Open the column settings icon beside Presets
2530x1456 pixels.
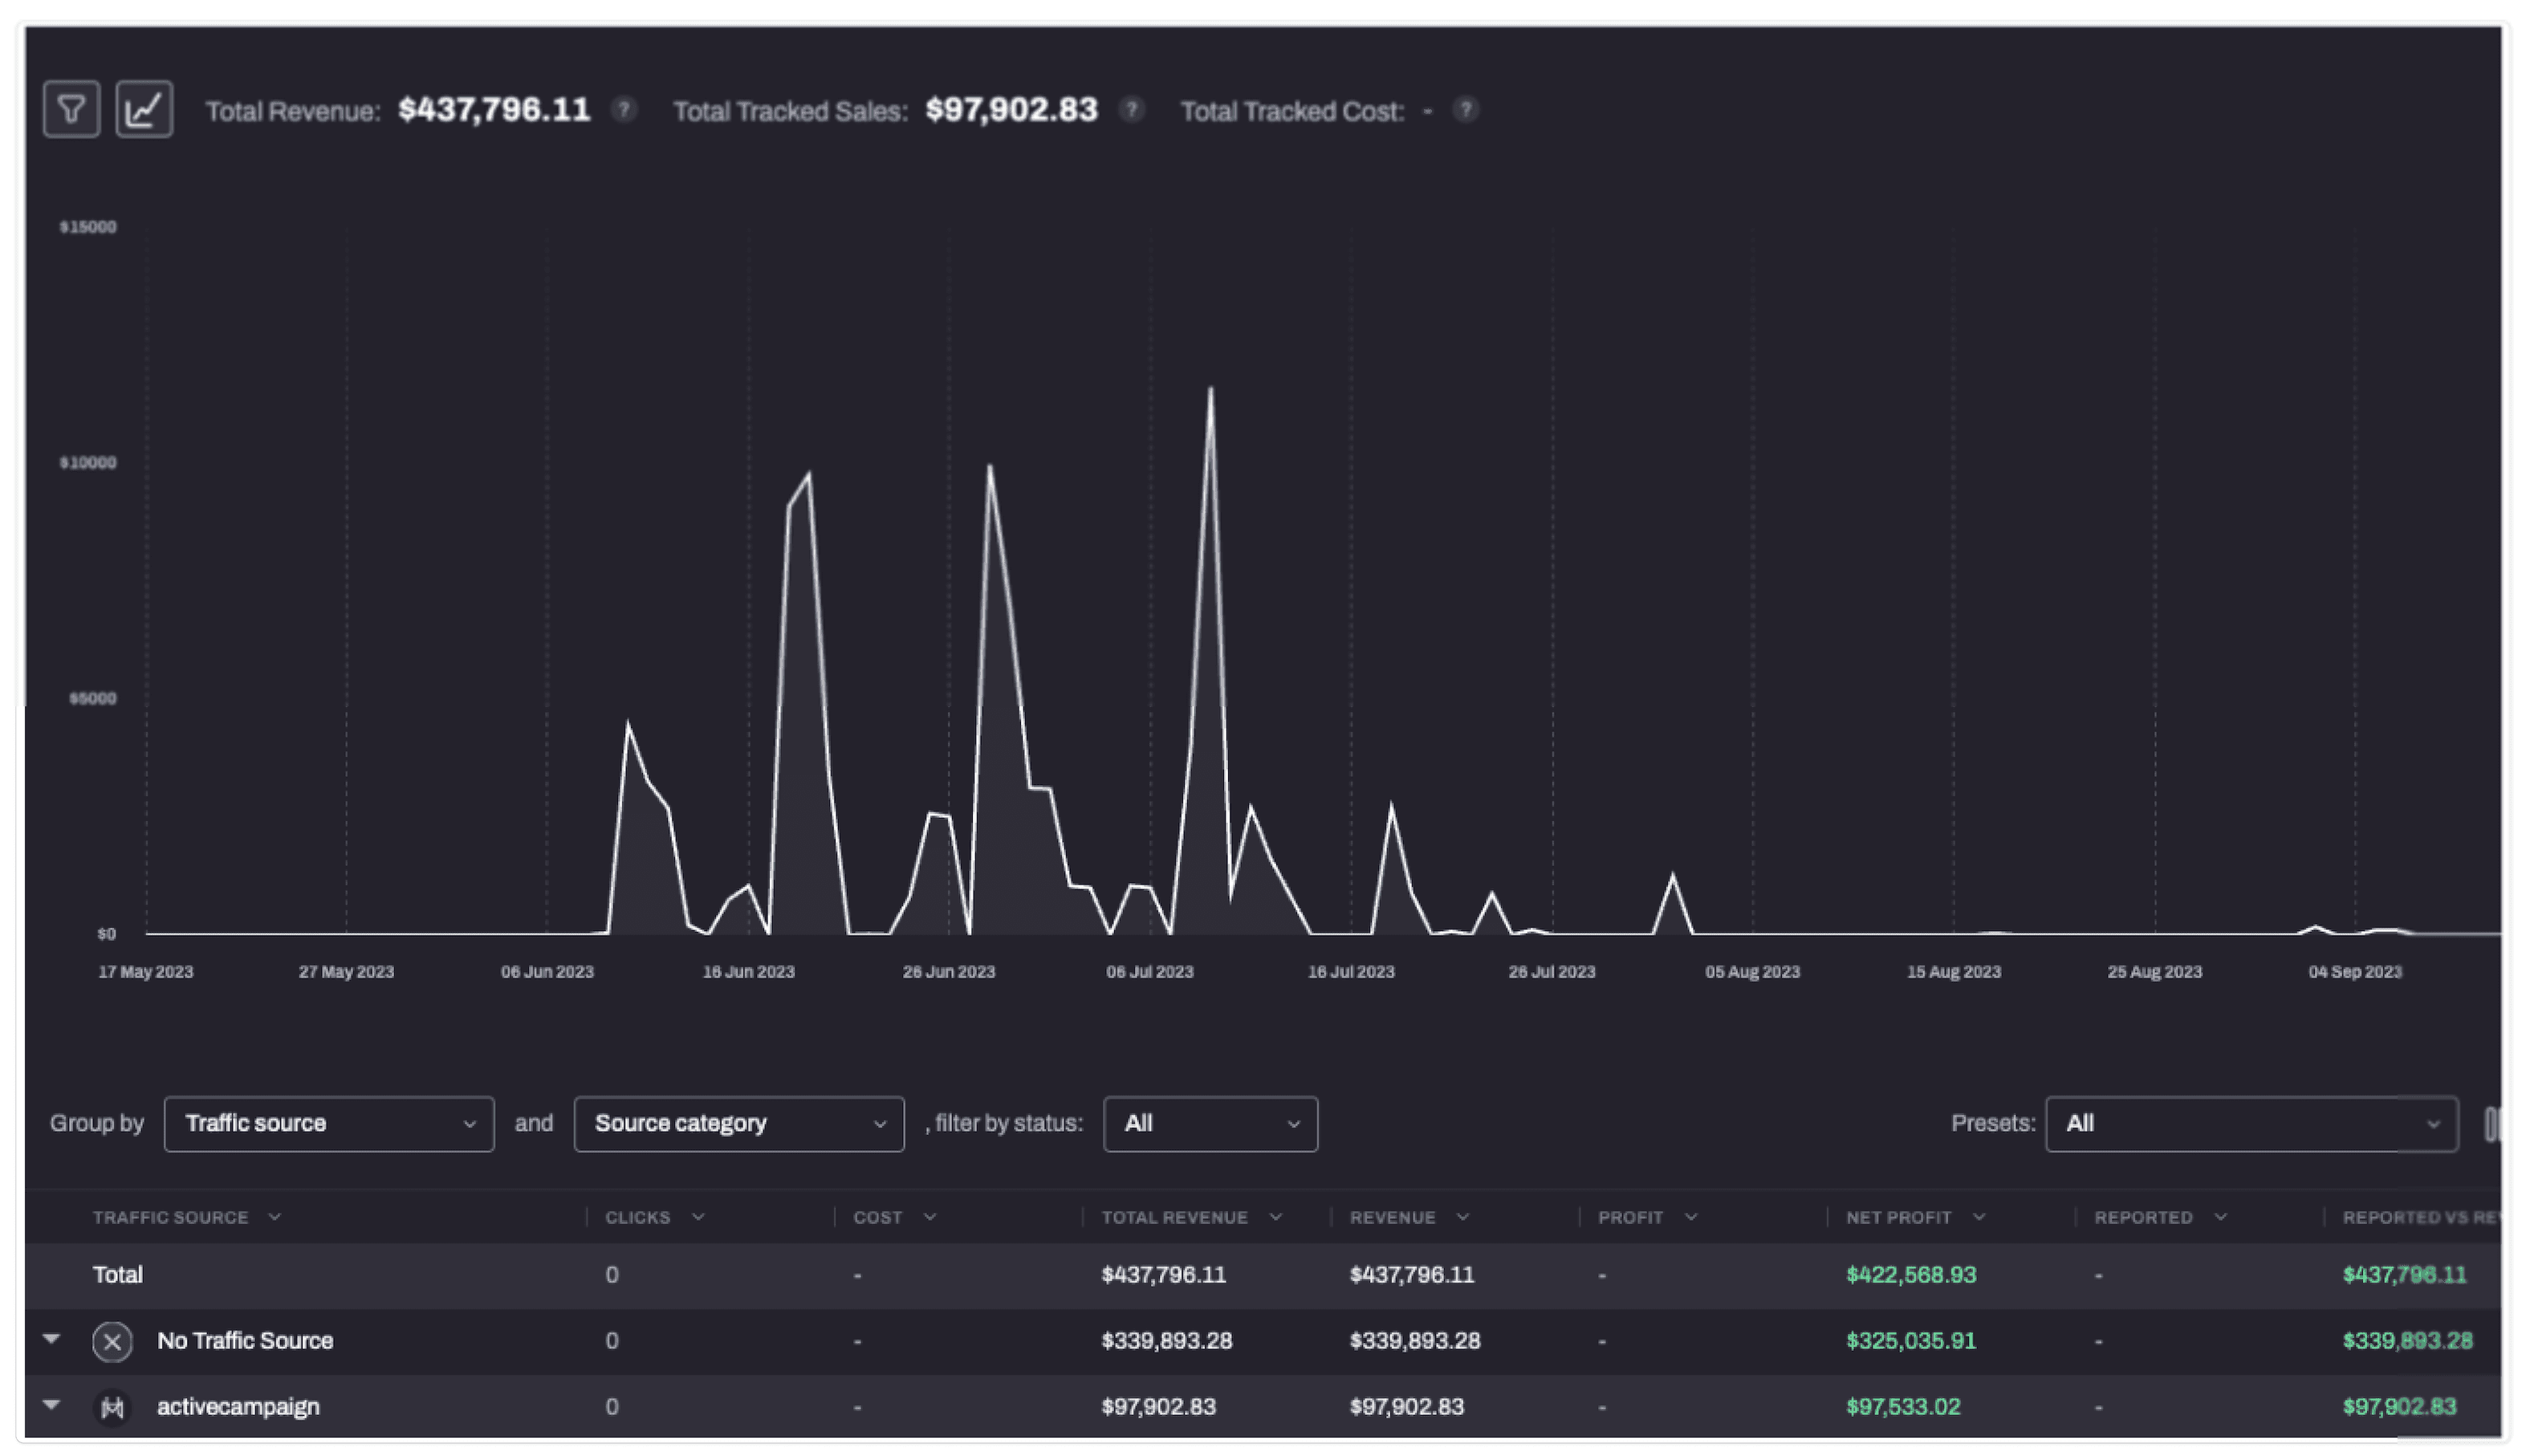[2492, 1124]
